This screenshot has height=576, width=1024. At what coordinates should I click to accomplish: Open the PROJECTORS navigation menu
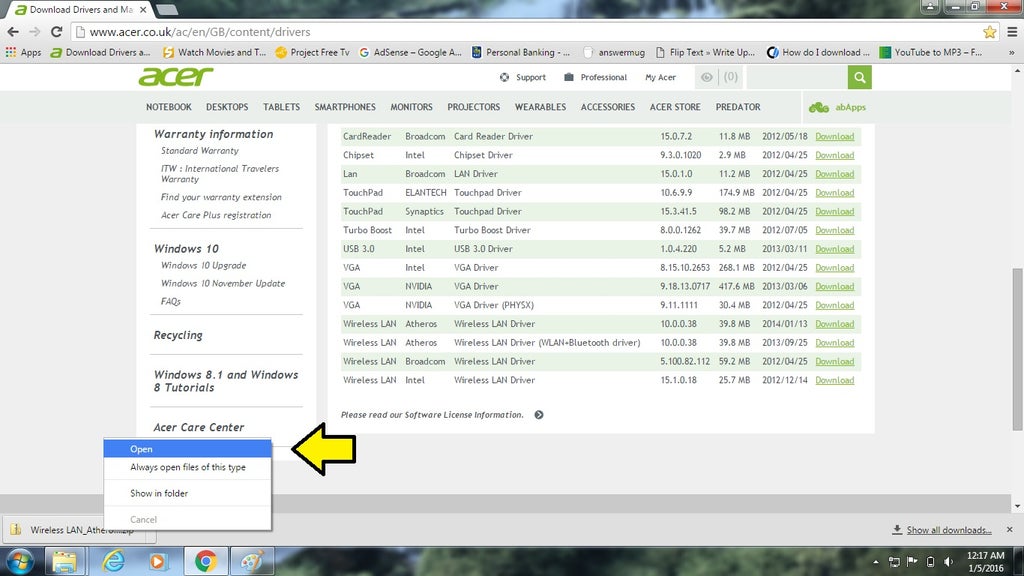473,107
